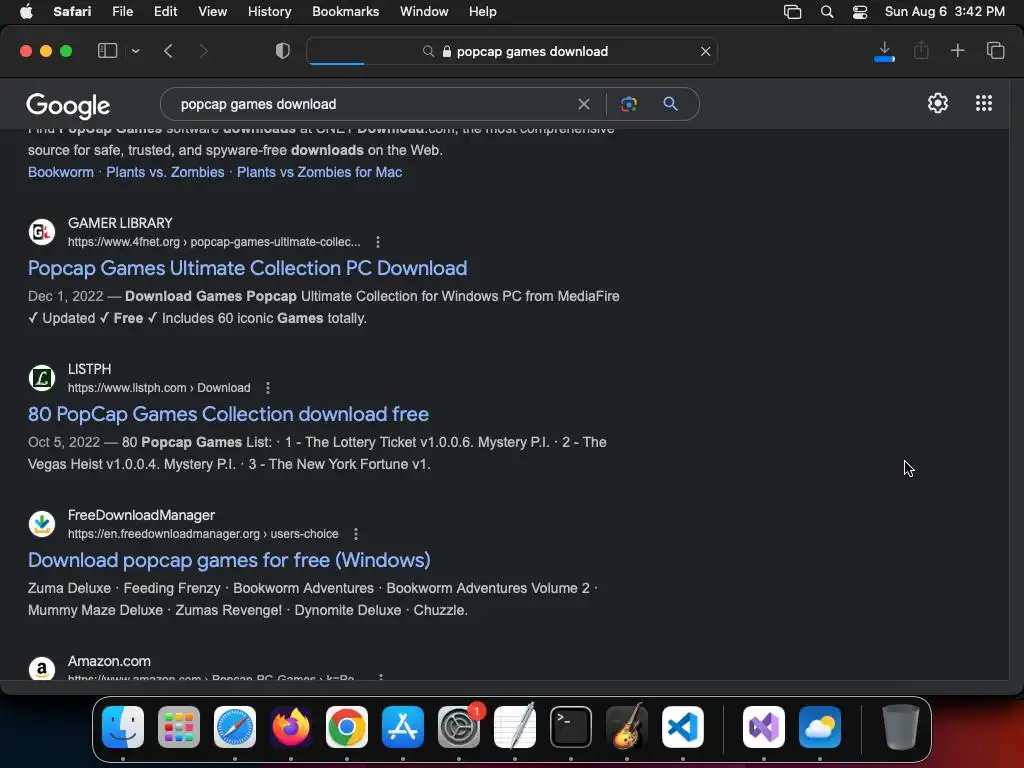Show the date and time panel

(944, 12)
